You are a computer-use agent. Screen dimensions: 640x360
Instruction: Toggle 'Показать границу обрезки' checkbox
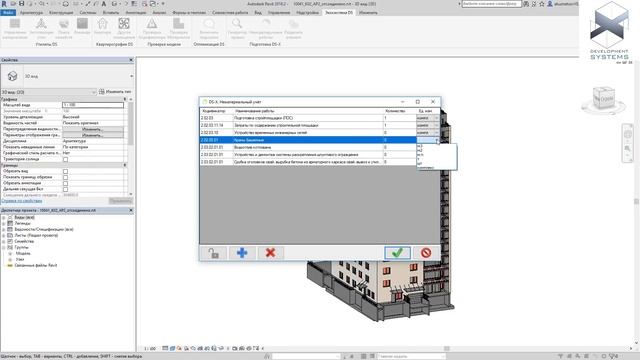pyautogui.click(x=65, y=177)
